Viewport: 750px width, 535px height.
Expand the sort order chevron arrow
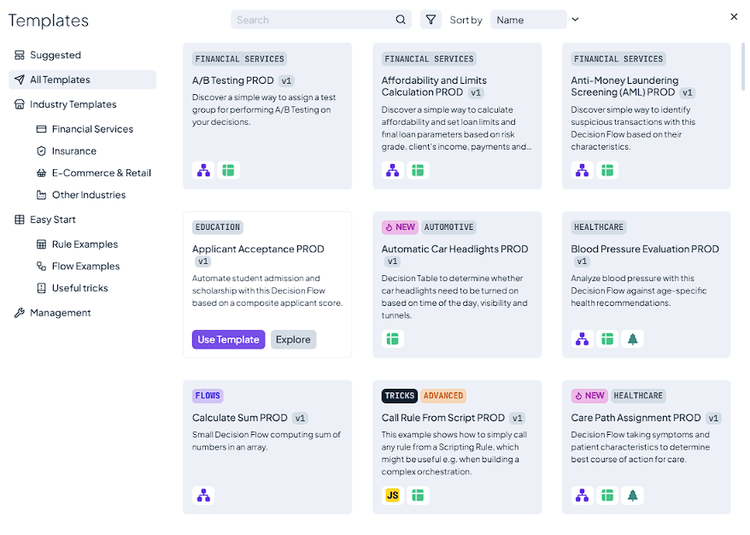click(575, 19)
